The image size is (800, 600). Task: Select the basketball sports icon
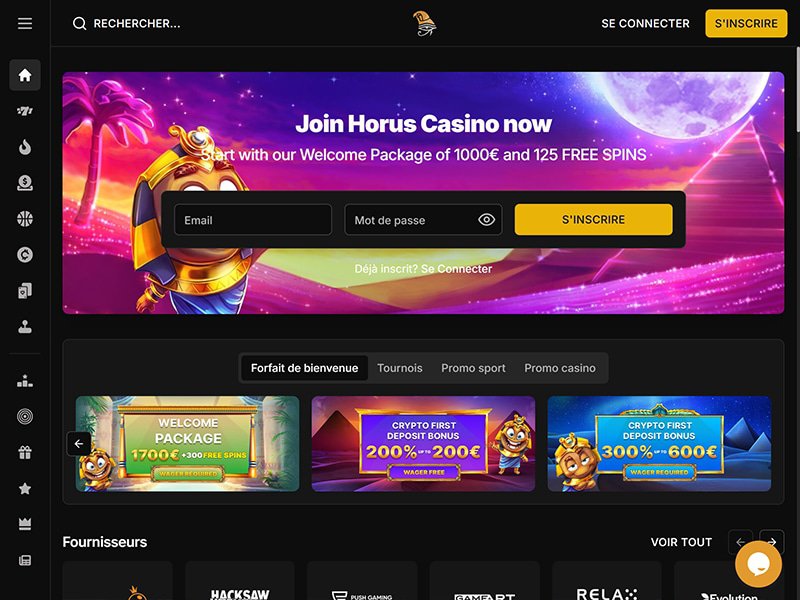point(24,218)
